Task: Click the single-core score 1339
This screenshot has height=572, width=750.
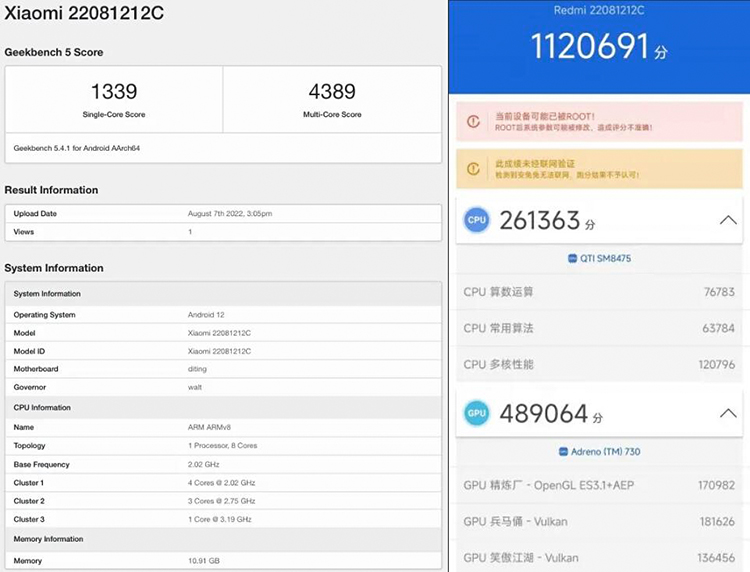Action: coord(114,91)
